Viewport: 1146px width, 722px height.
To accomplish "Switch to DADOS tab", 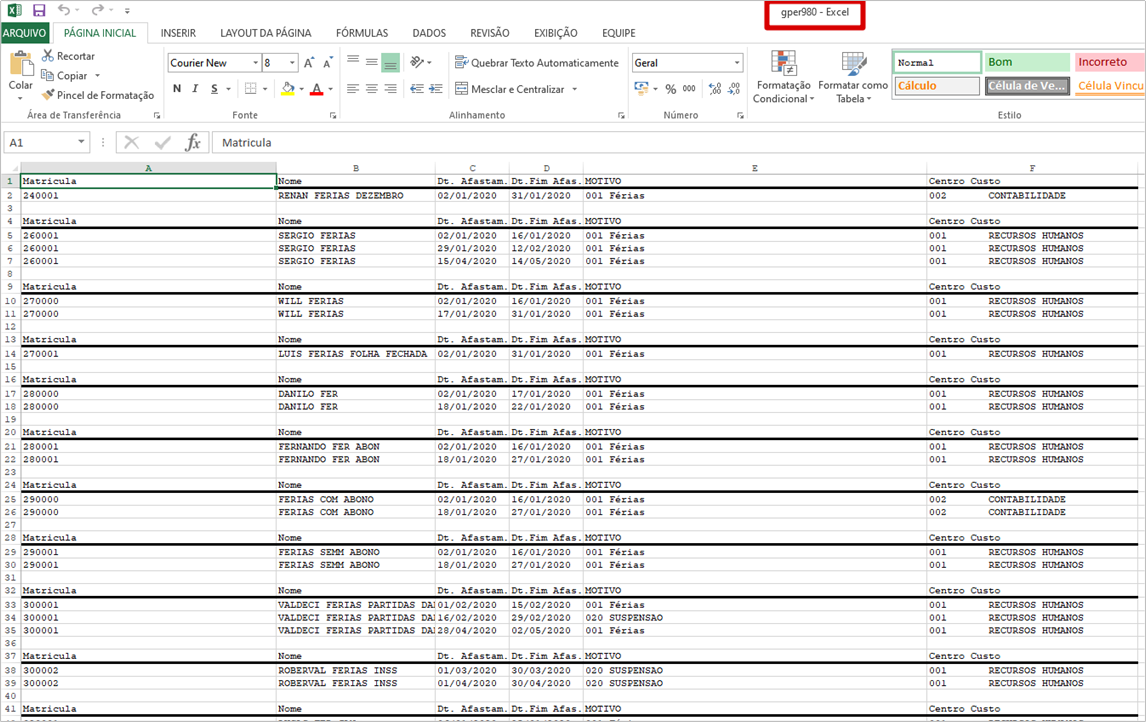I will pyautogui.click(x=429, y=33).
